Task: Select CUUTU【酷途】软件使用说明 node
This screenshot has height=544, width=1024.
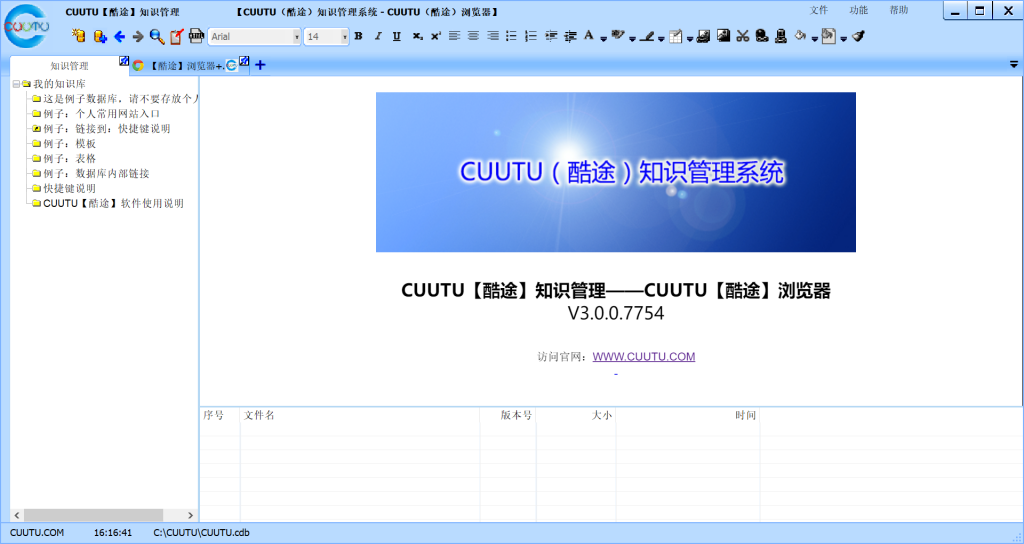Action: click(x=113, y=204)
